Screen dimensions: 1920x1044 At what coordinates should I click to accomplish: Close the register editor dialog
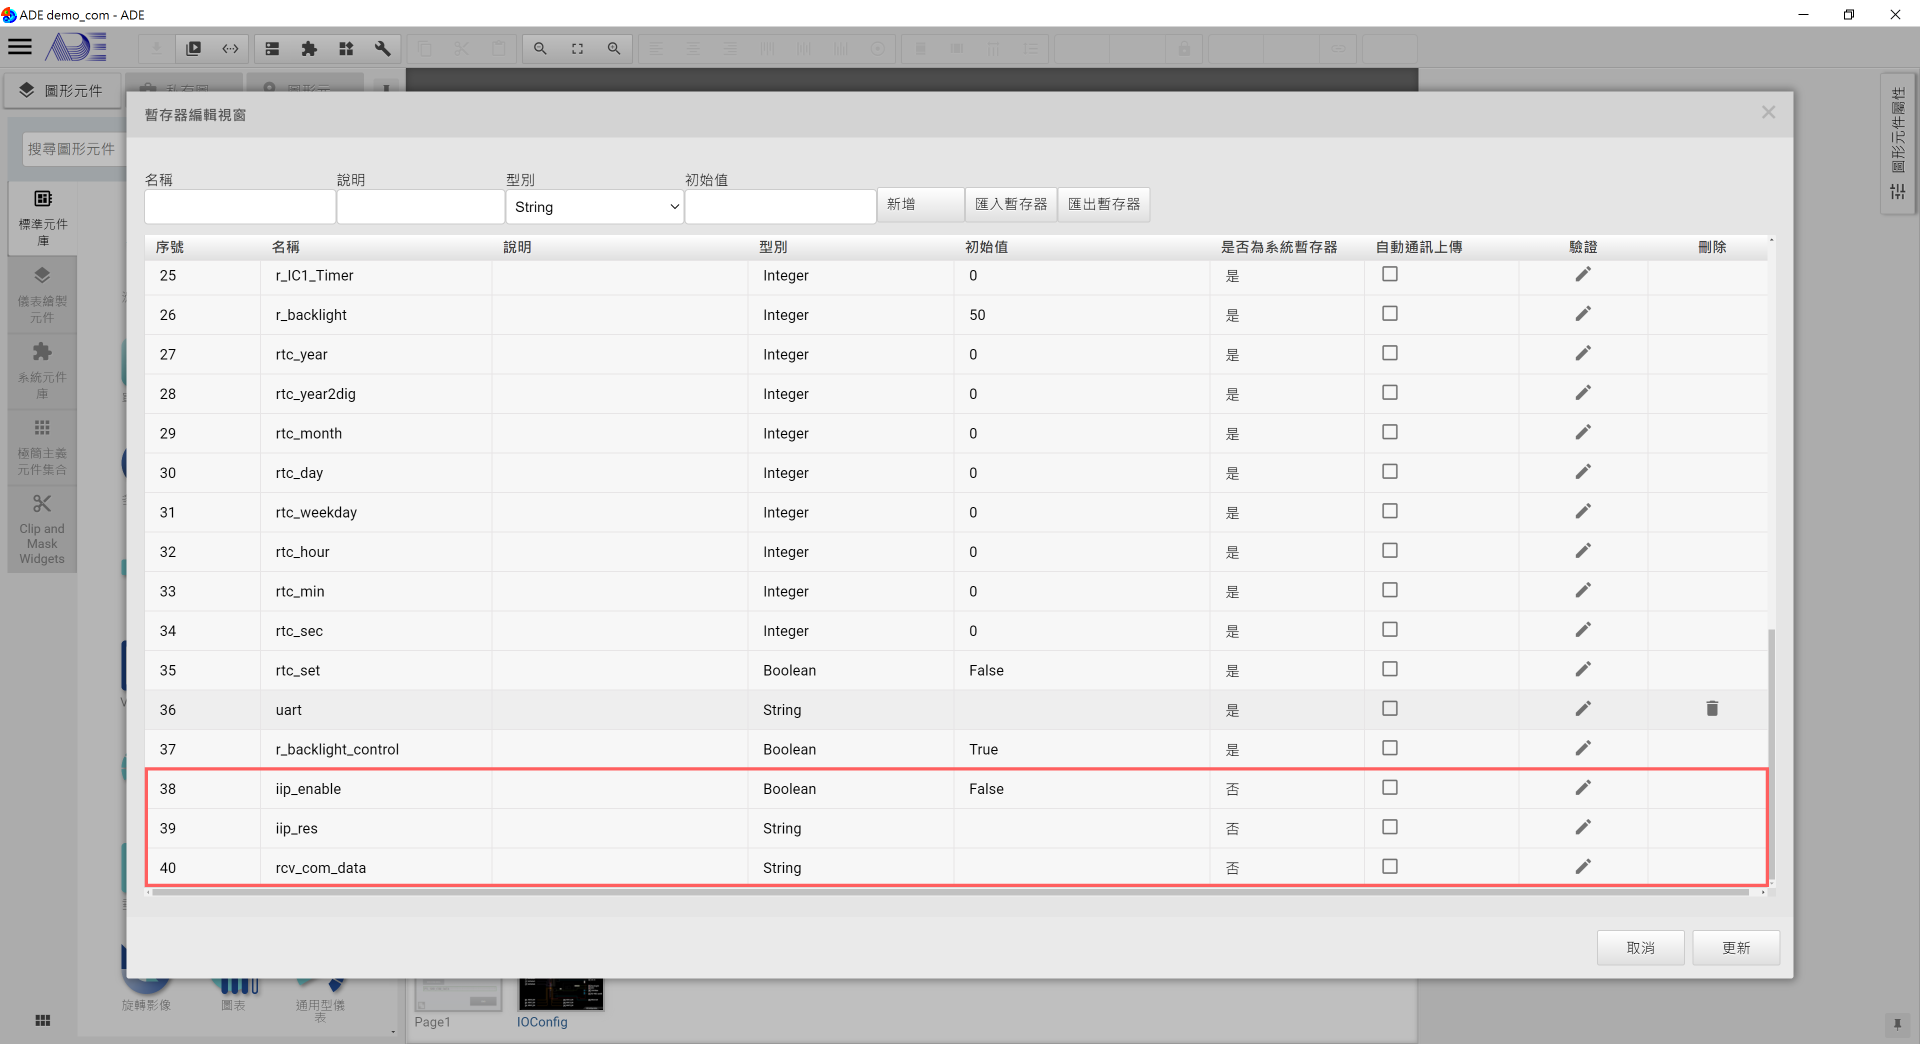coord(1768,113)
